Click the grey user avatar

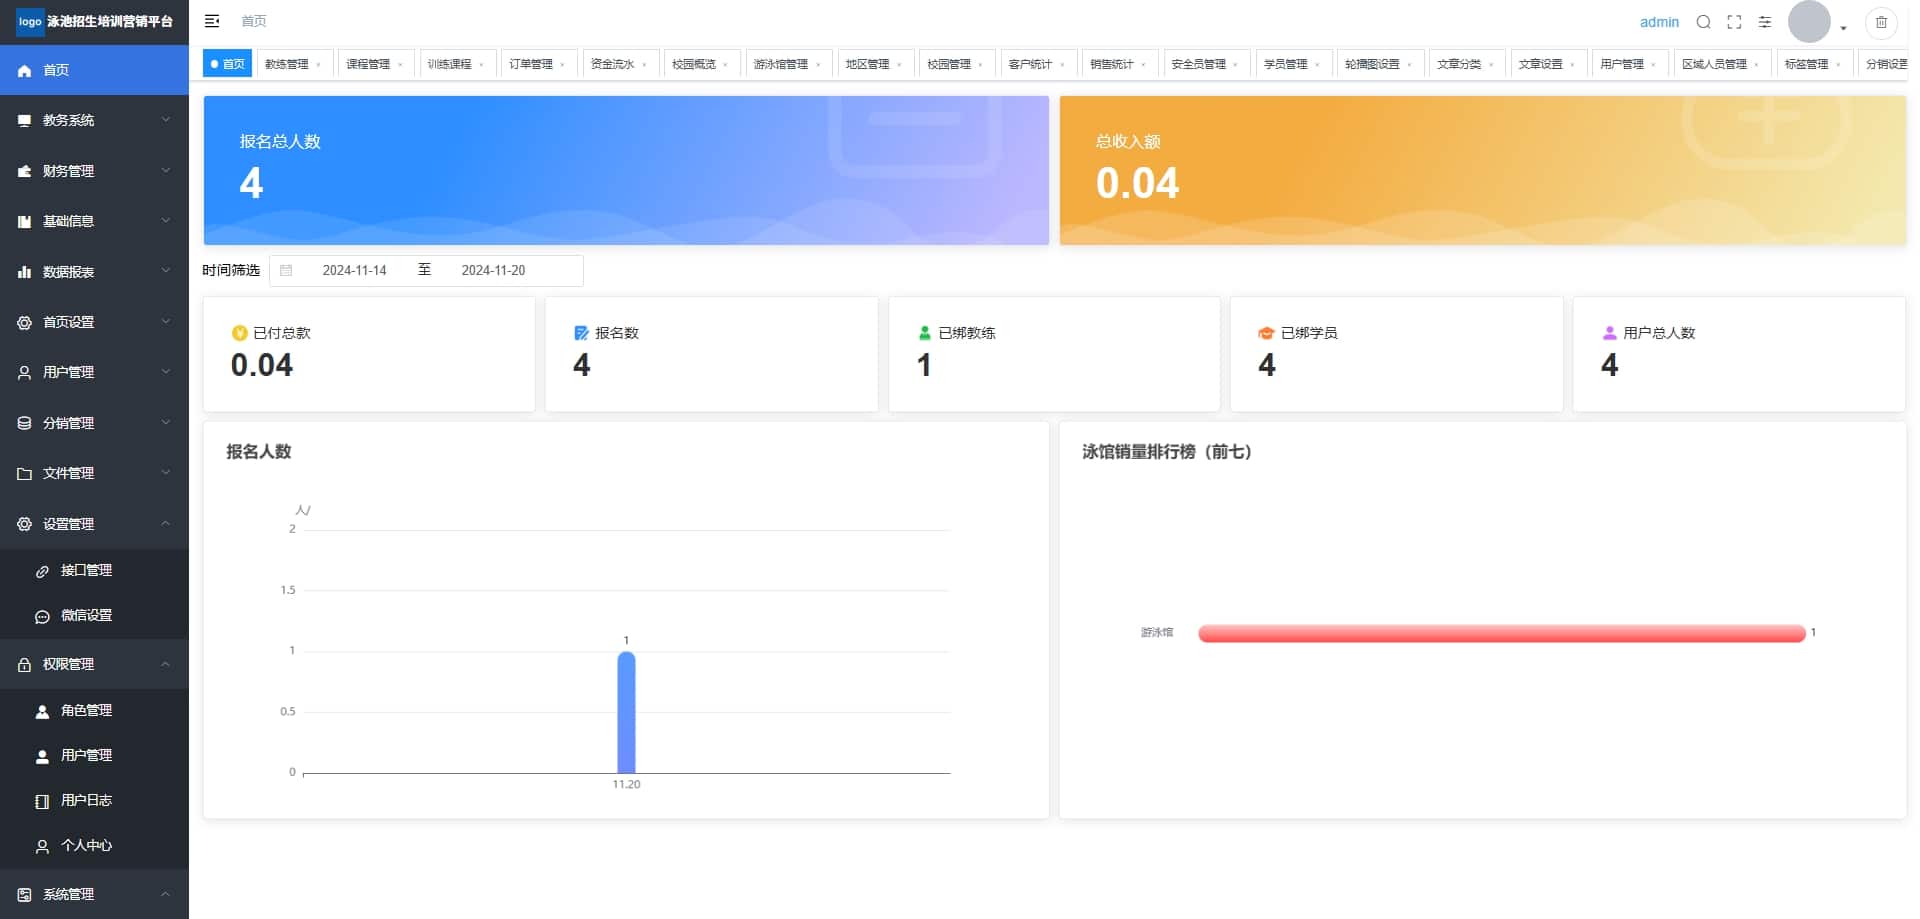[1809, 22]
